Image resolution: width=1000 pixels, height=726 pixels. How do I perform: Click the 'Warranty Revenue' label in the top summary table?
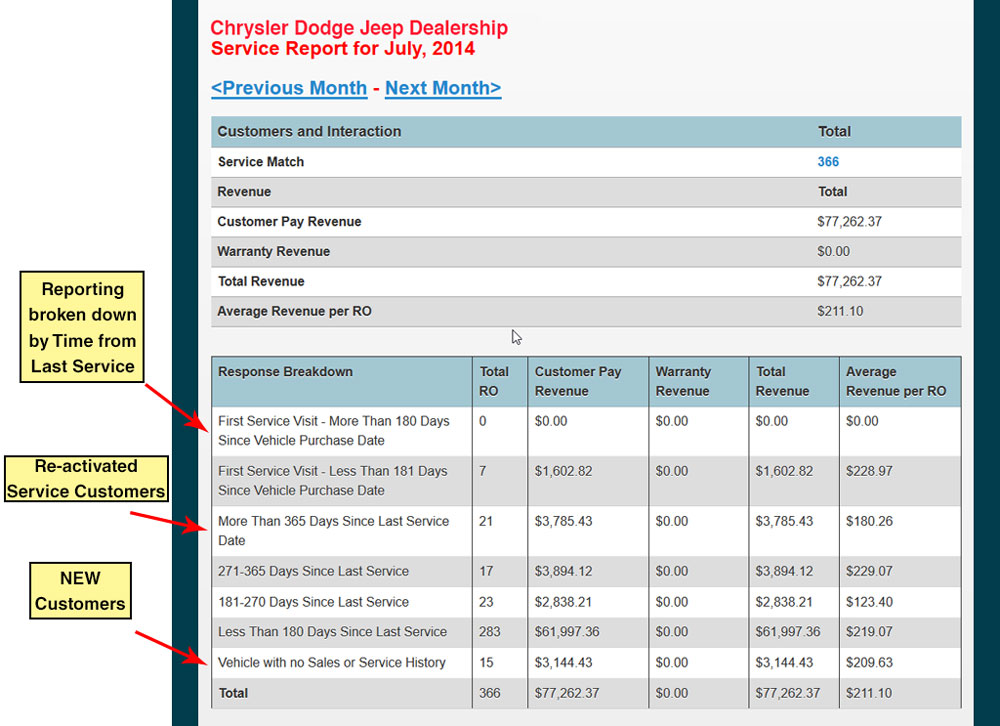(x=274, y=251)
